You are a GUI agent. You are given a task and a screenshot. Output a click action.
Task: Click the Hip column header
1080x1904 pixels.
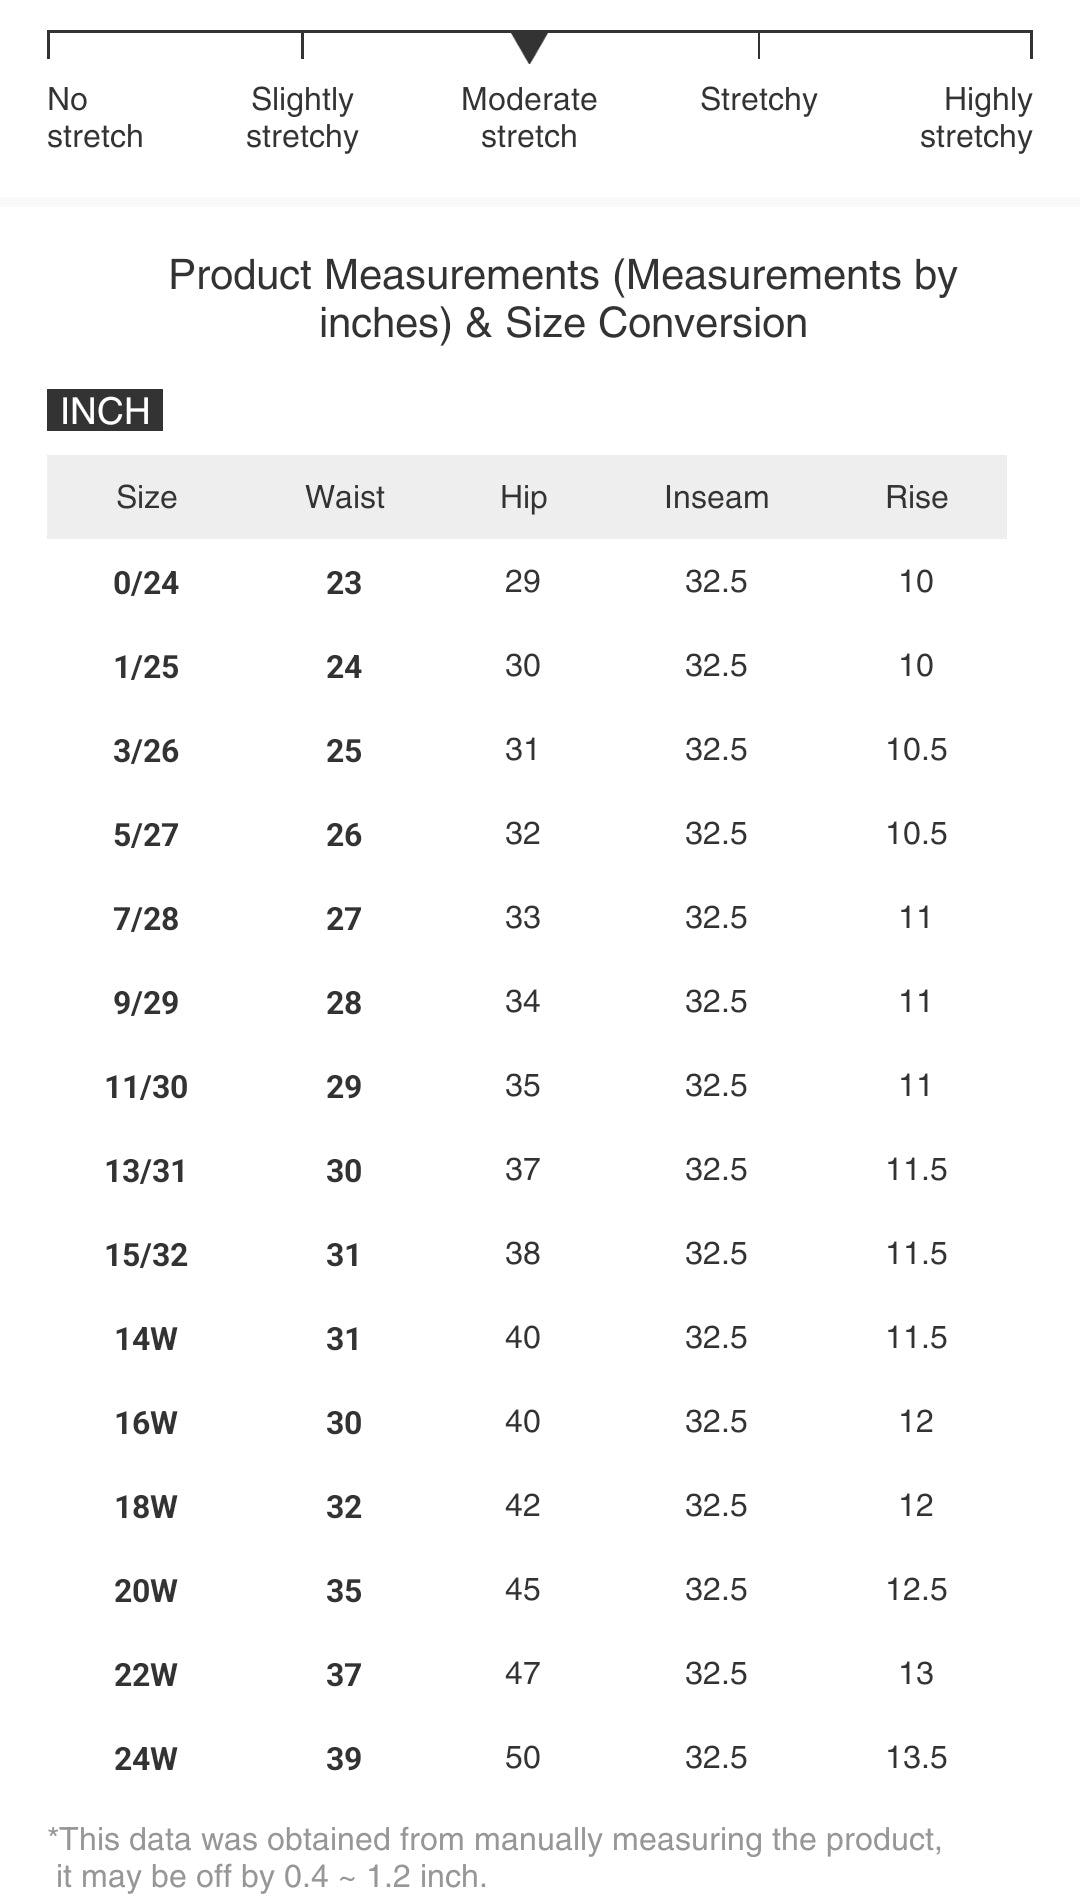tap(523, 497)
